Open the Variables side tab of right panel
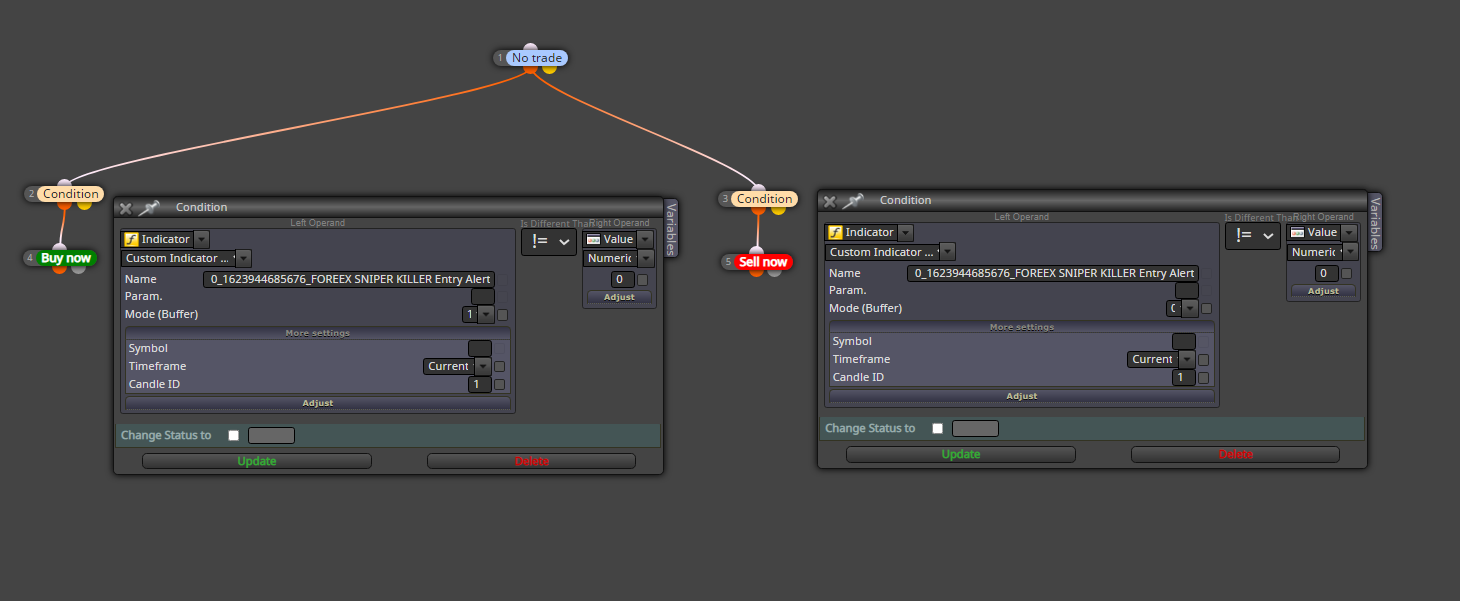 click(1375, 222)
